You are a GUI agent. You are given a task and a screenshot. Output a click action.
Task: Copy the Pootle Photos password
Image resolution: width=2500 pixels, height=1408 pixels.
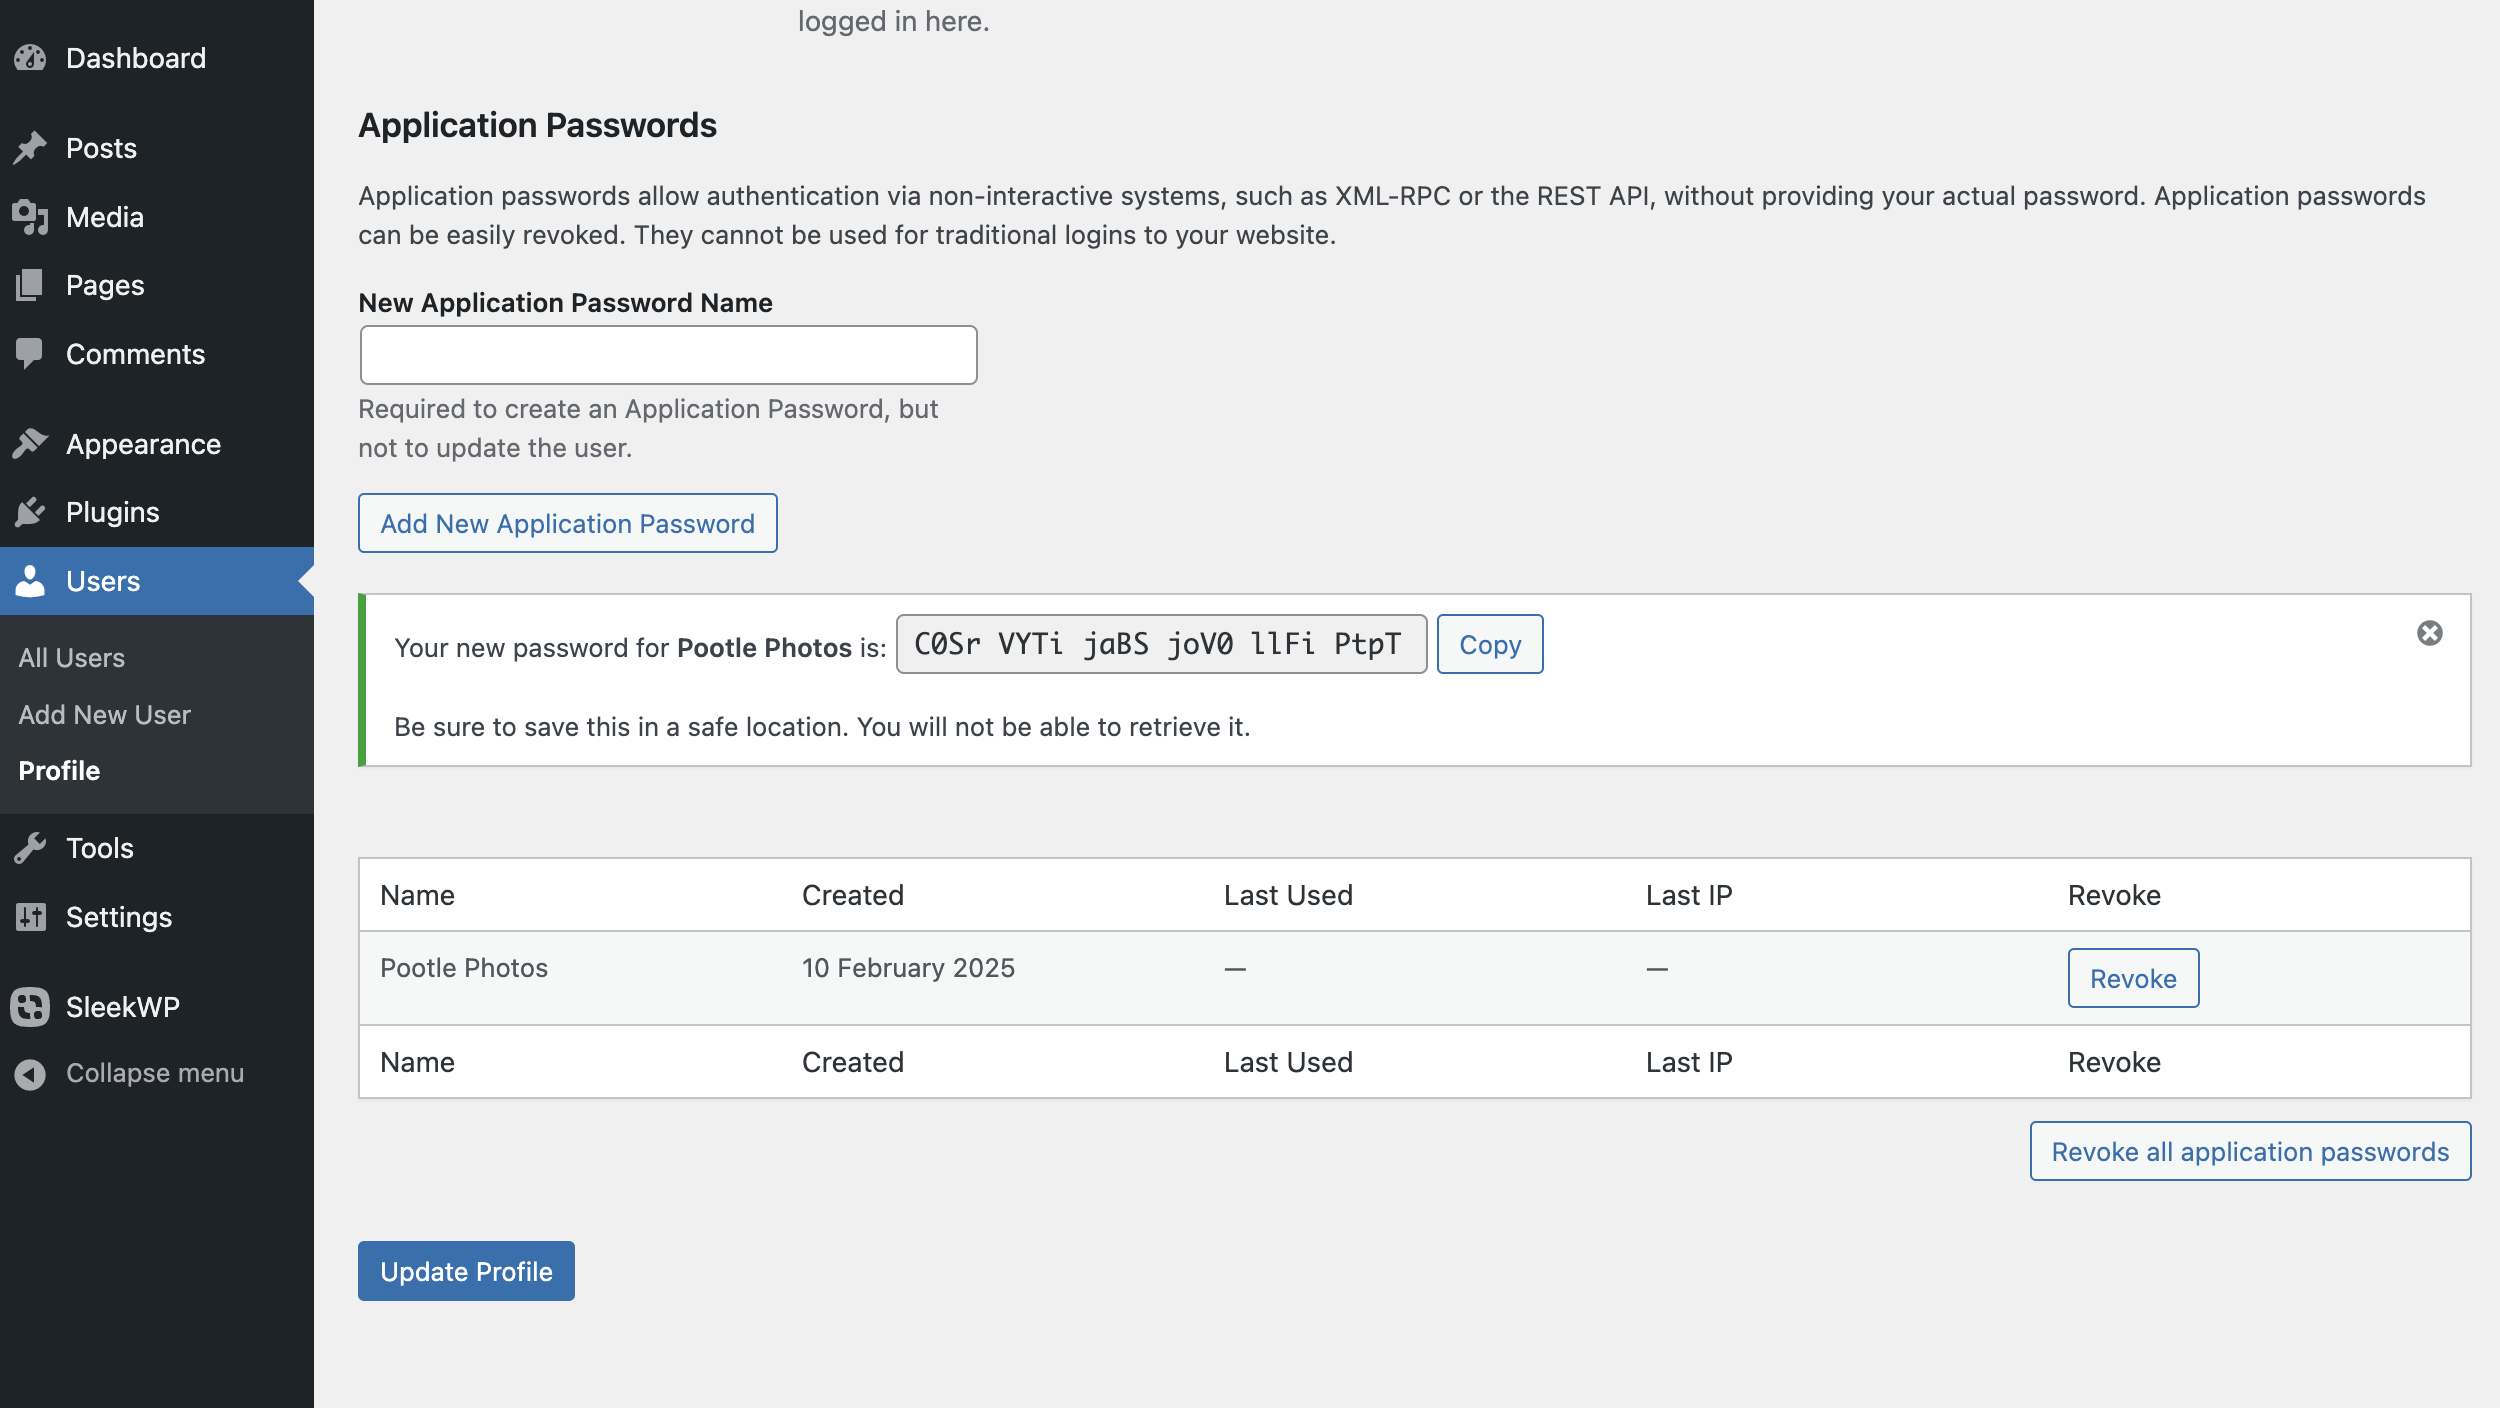coord(1490,644)
